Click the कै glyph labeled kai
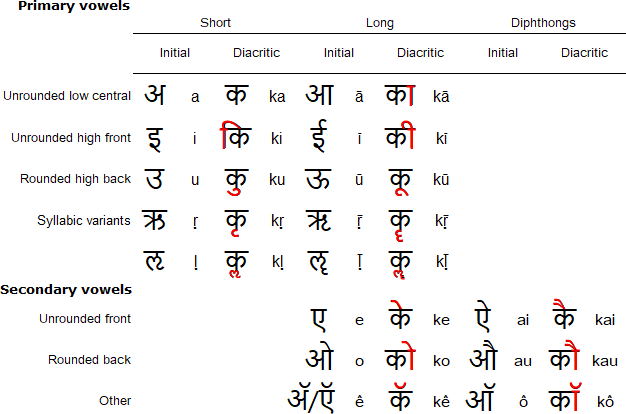The height and width of the screenshot is (414, 626). click(565, 314)
